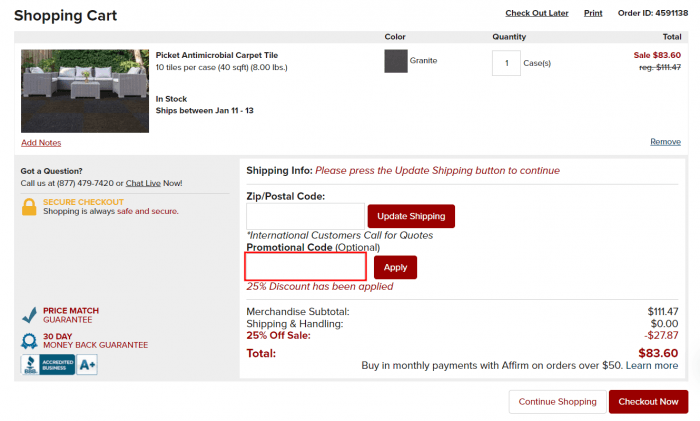This screenshot has width=700, height=421.
Task: Click the Print link
Action: [593, 13]
